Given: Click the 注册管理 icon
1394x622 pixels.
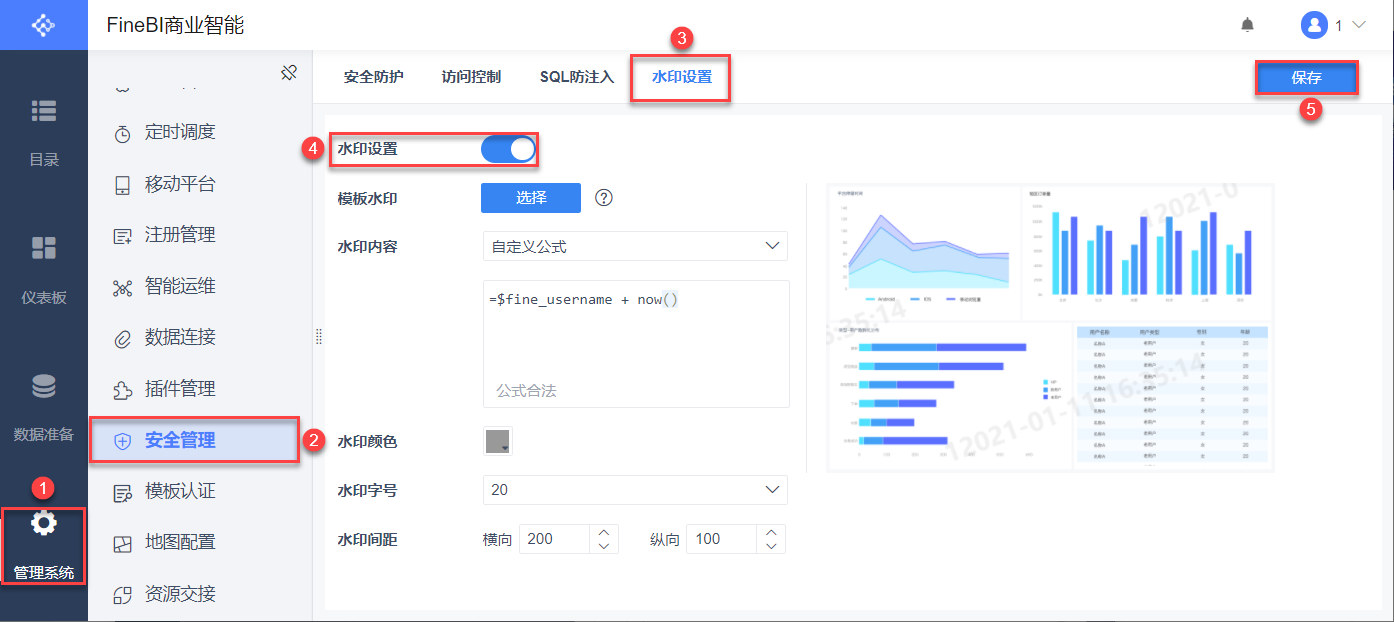Looking at the screenshot, I should coord(123,236).
